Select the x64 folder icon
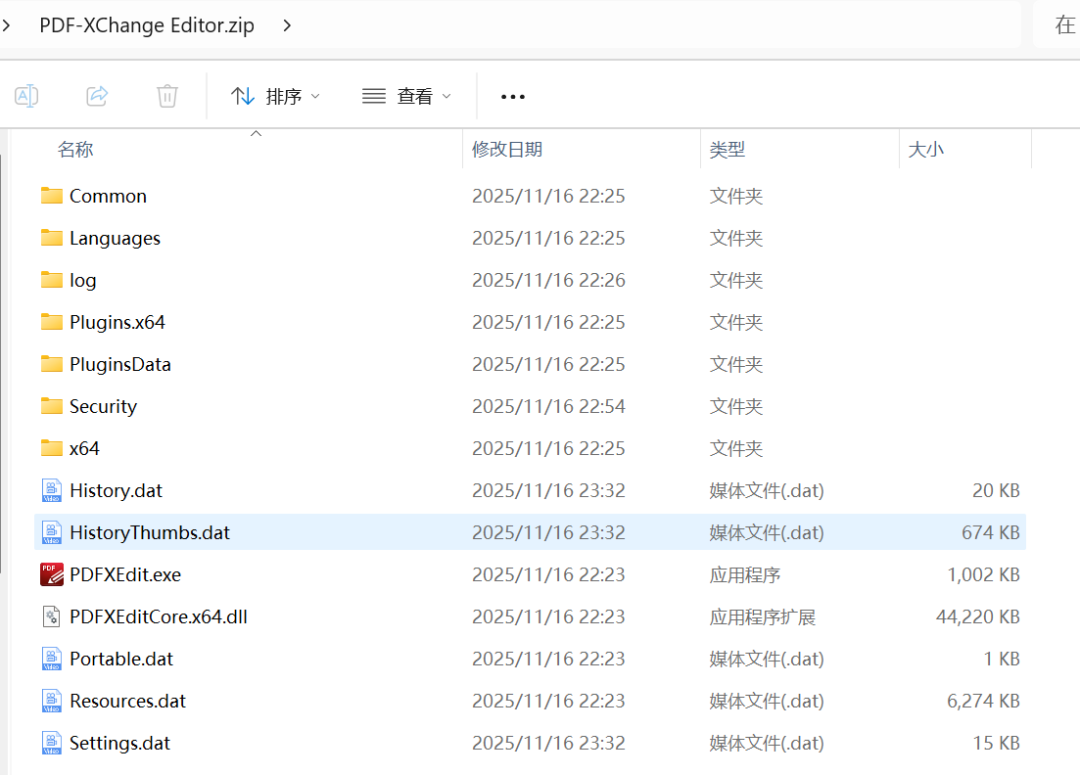Viewport: 1080px width, 775px height. tap(52, 448)
